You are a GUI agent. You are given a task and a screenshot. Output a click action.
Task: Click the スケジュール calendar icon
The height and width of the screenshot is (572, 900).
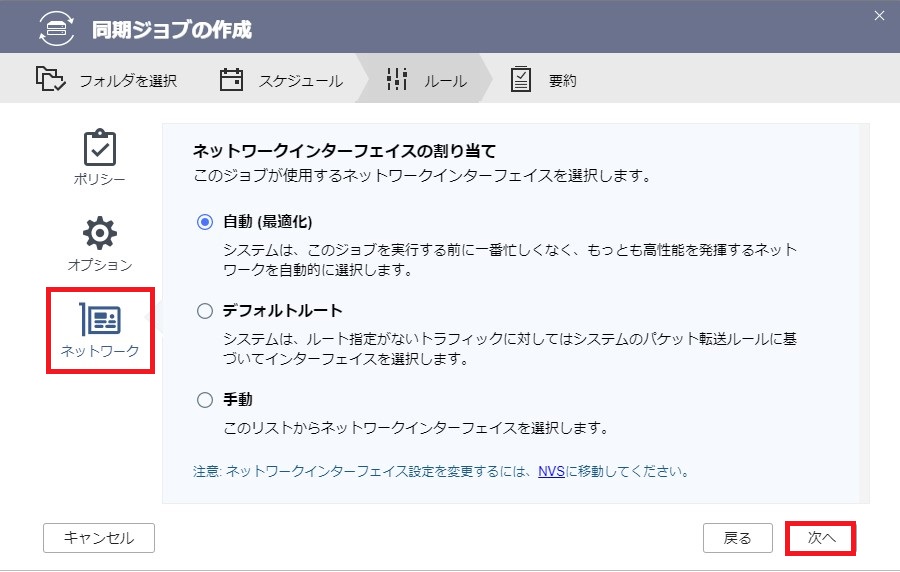(x=231, y=80)
